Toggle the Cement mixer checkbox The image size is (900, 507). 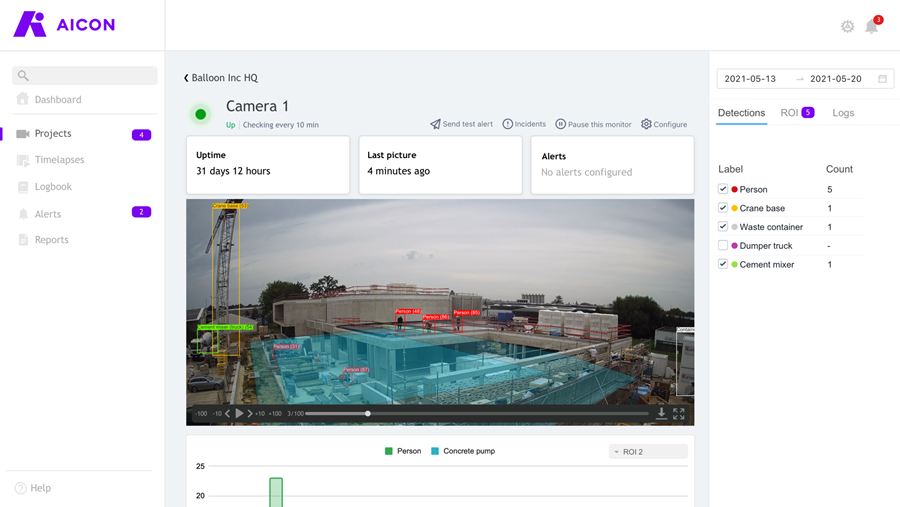tap(723, 264)
